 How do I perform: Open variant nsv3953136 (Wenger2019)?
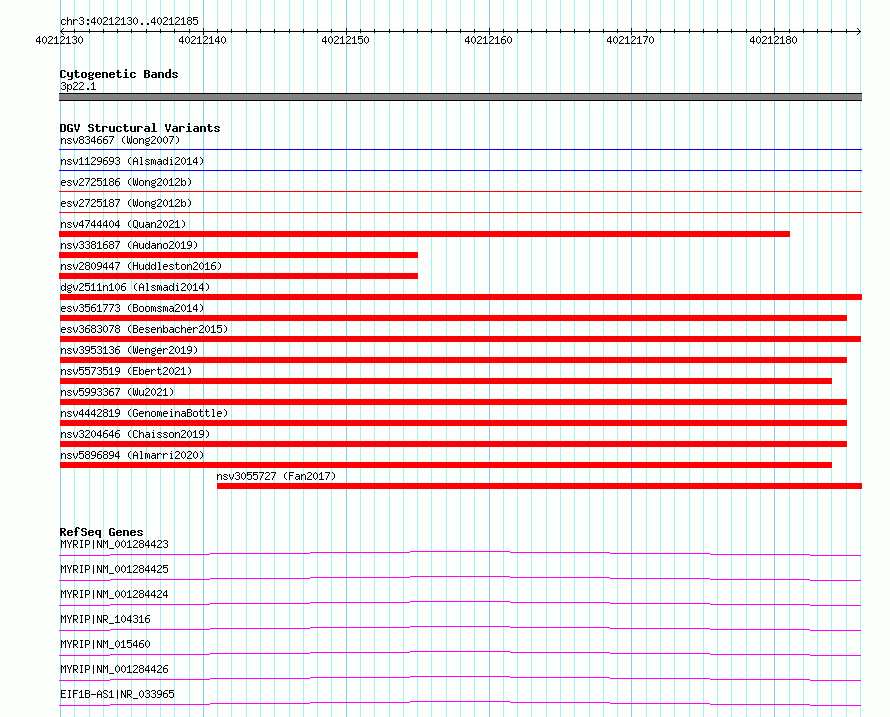coord(129,350)
